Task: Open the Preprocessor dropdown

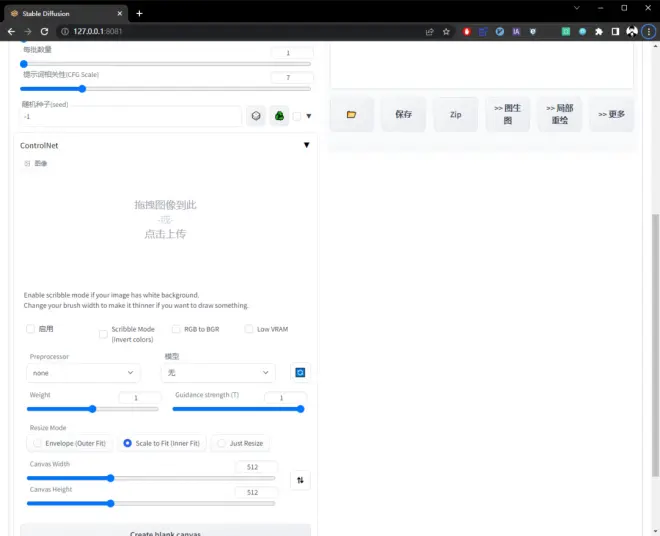Action: click(84, 373)
